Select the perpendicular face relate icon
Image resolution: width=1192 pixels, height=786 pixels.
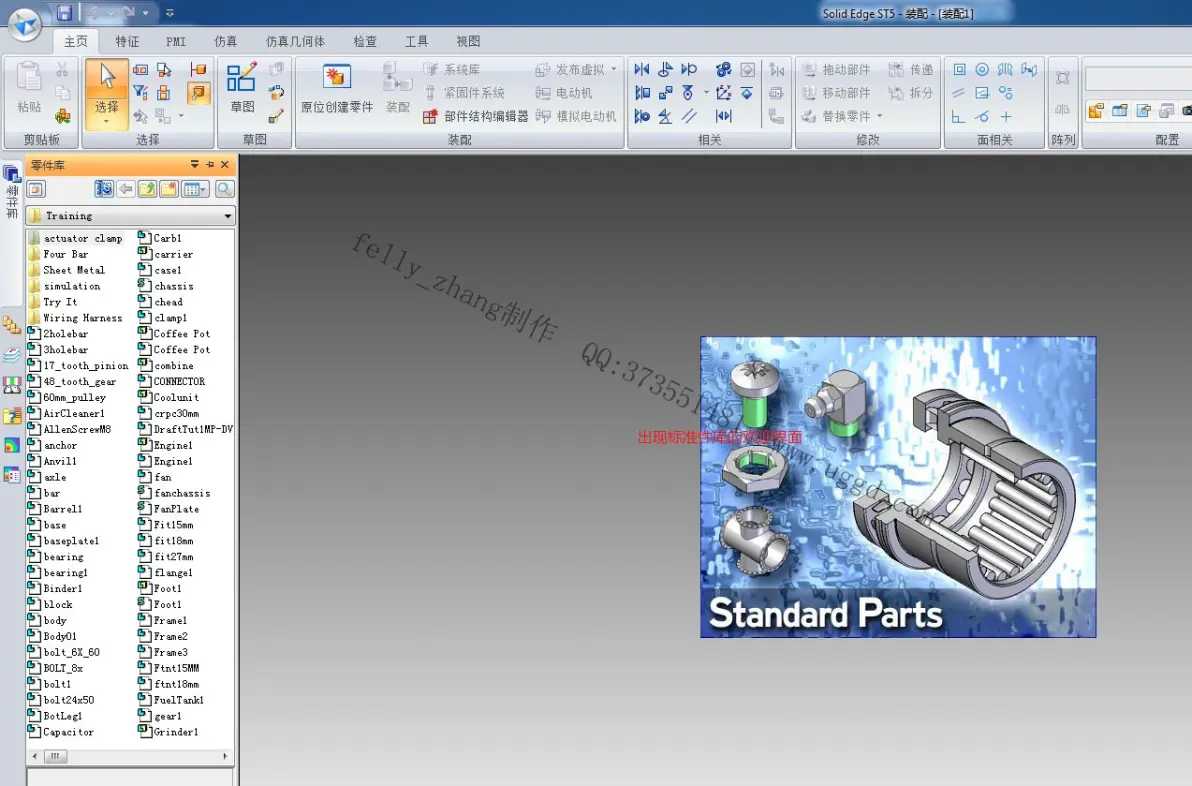[x=959, y=116]
